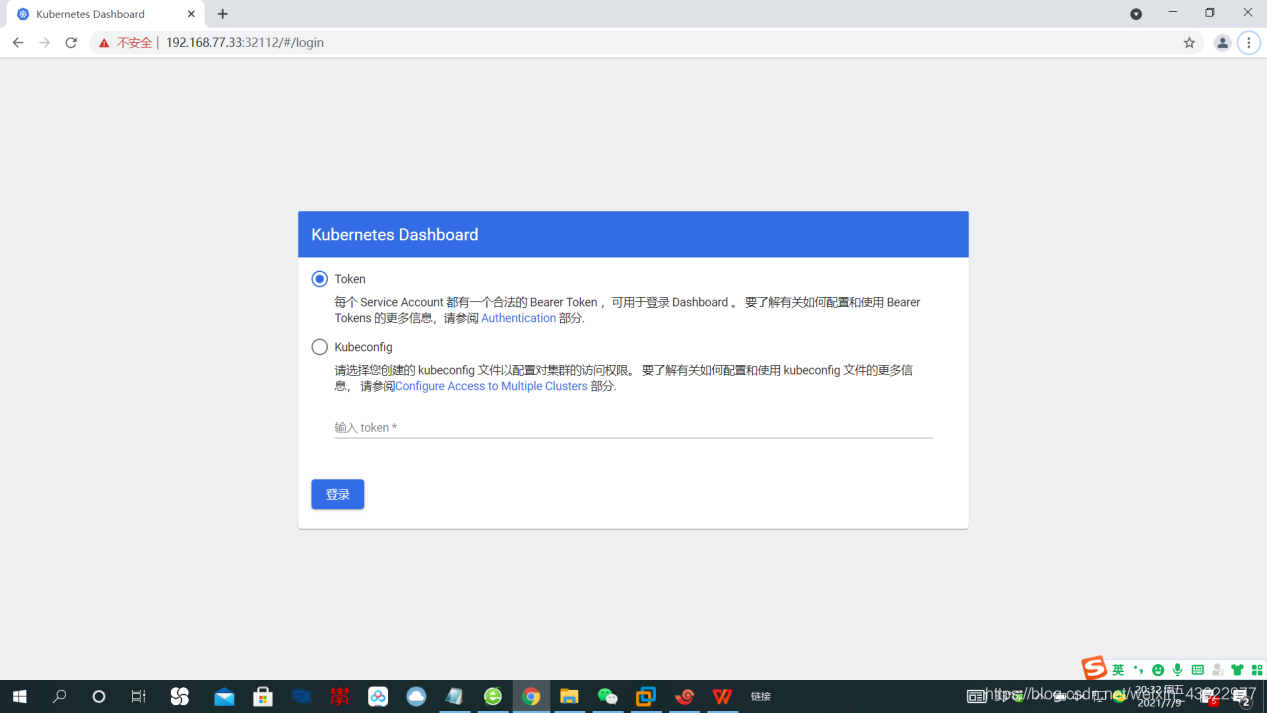
Task: Open Sogou soft keyboard icon
Action: pyautogui.click(x=1197, y=670)
